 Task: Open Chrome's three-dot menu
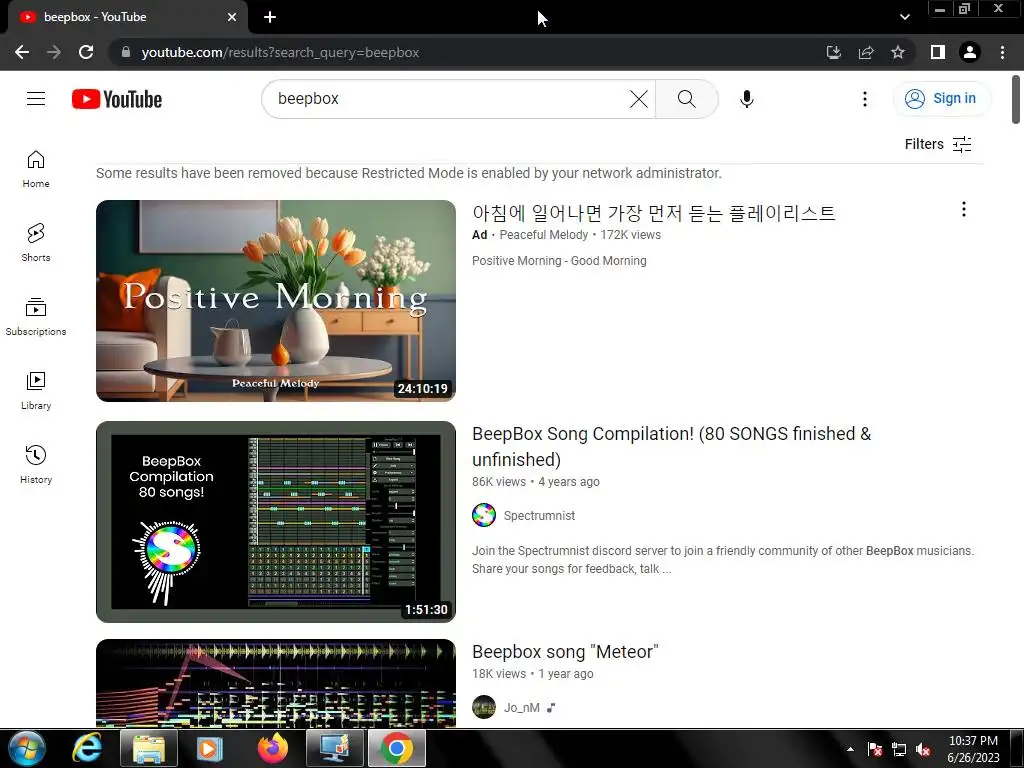1002,52
